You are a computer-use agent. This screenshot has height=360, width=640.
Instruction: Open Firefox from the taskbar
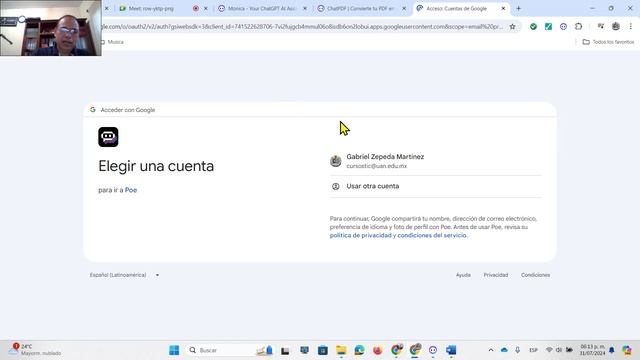point(378,350)
